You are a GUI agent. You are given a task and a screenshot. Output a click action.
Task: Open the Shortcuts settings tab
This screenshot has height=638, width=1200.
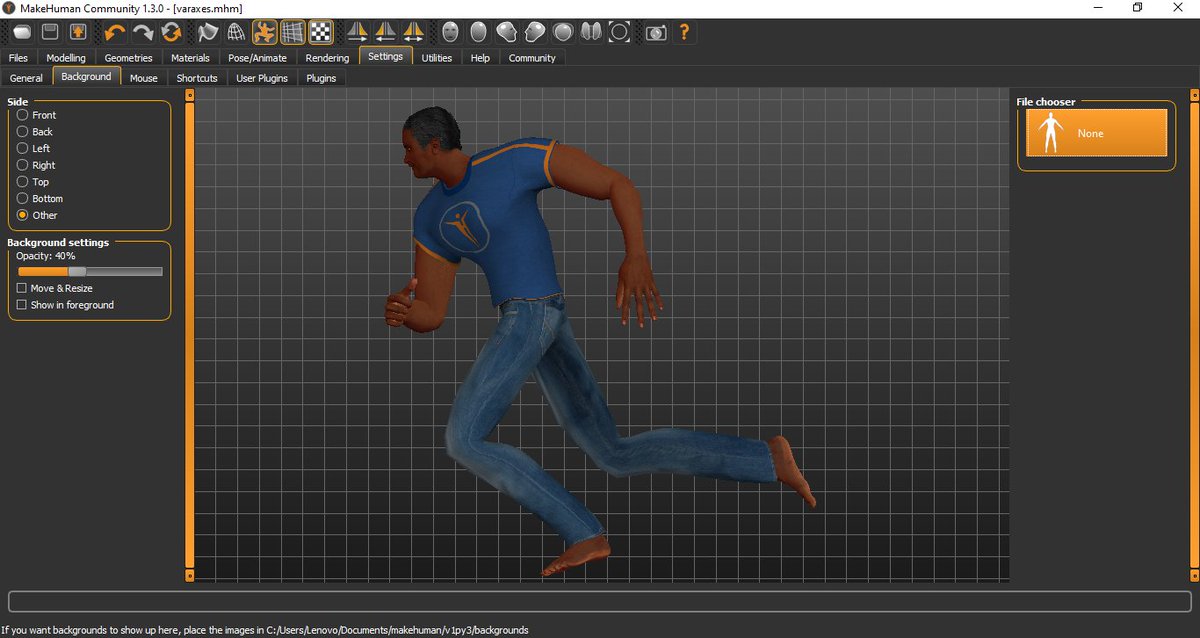[x=196, y=77]
